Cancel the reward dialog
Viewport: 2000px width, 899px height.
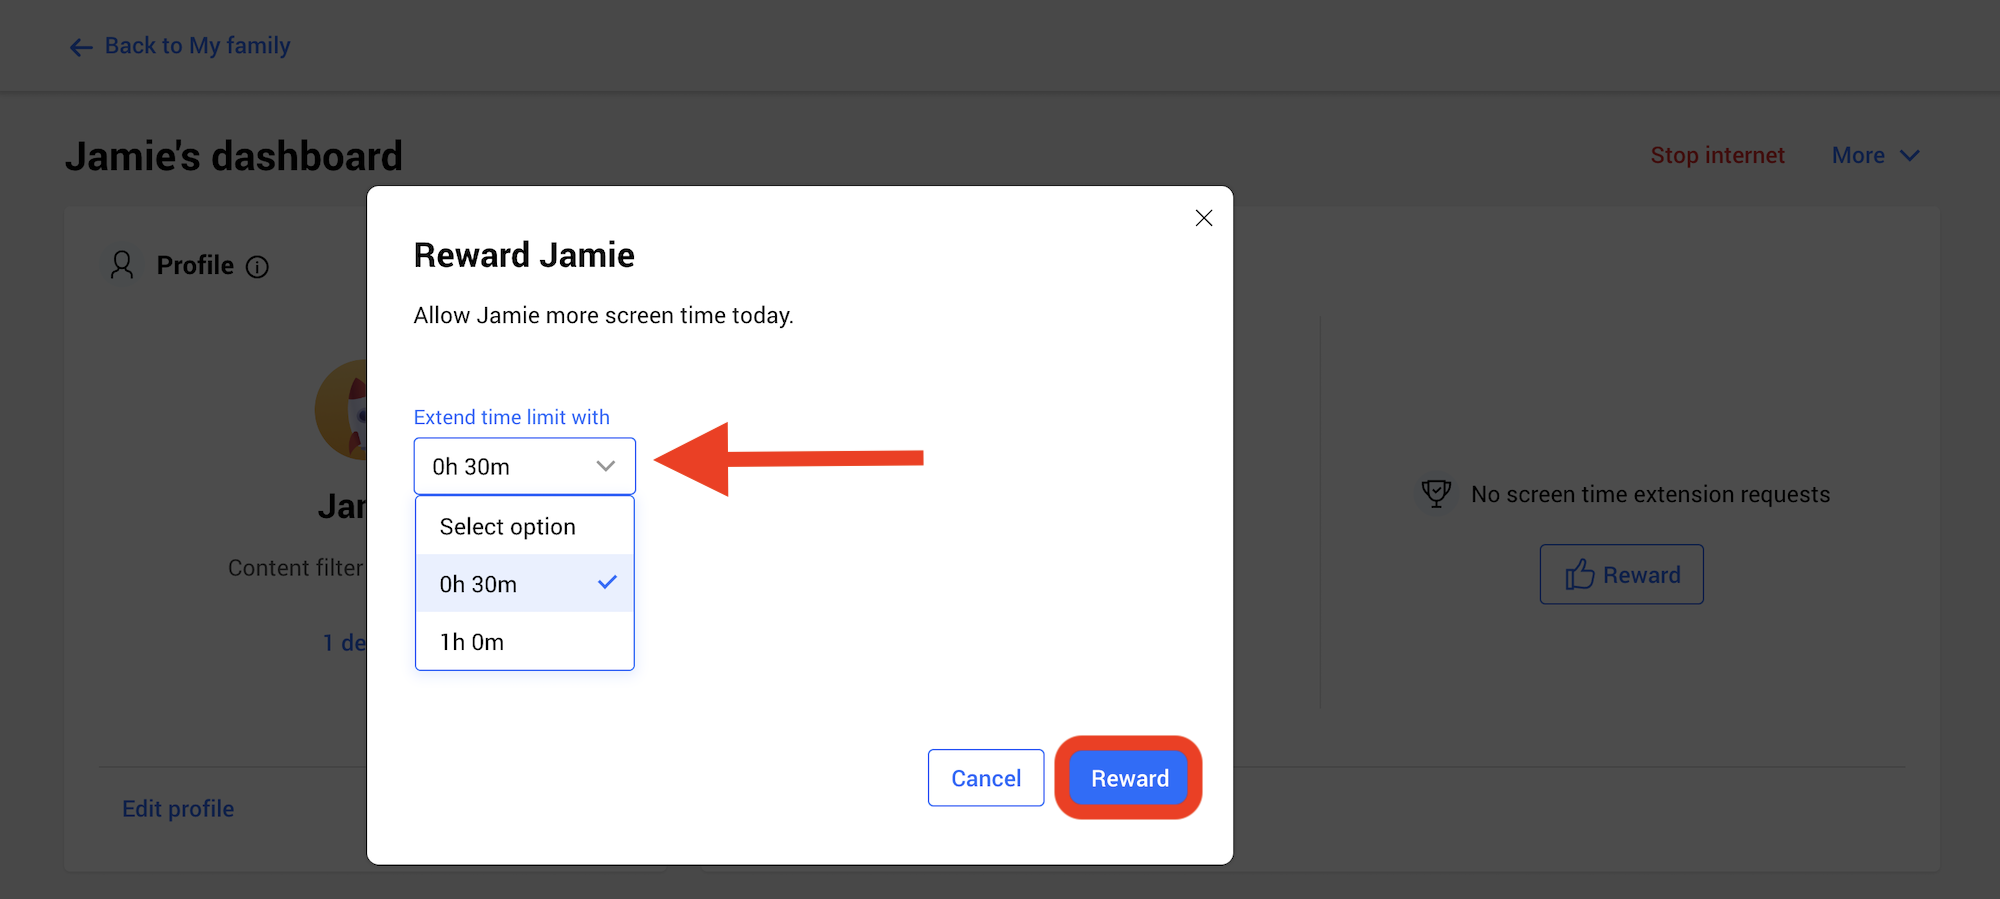point(986,778)
